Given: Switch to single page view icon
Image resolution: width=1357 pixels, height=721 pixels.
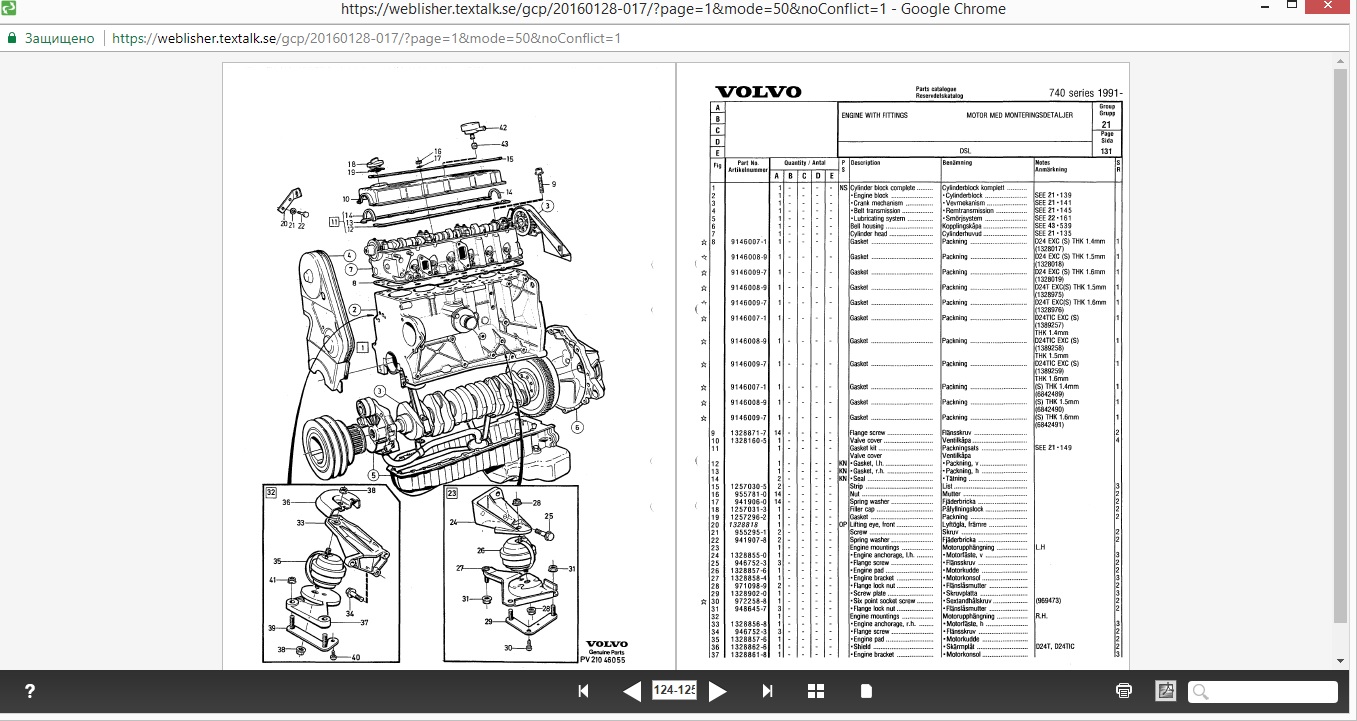Looking at the screenshot, I should click(866, 691).
